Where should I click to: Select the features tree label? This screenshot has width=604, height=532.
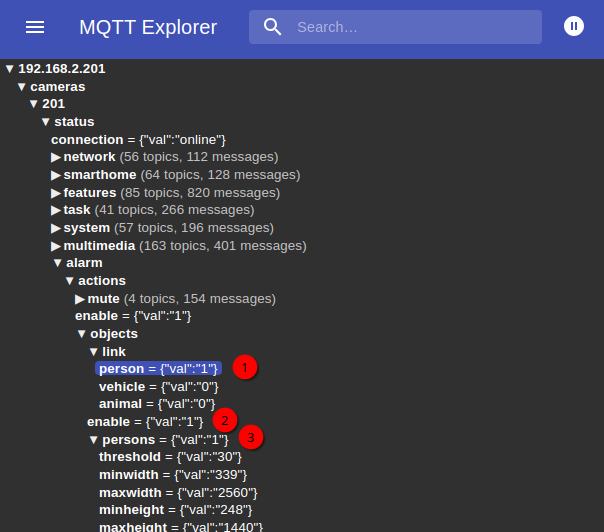(x=90, y=193)
